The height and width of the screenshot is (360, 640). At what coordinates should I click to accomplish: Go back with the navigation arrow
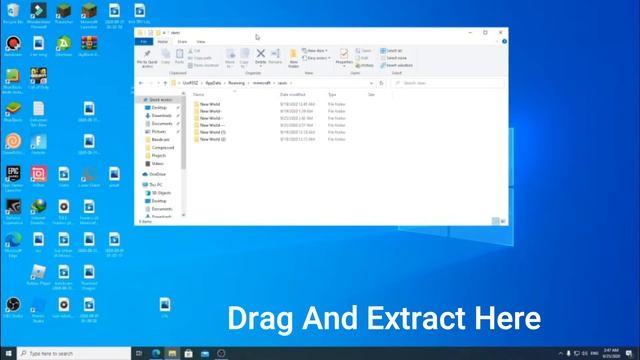pyautogui.click(x=141, y=83)
